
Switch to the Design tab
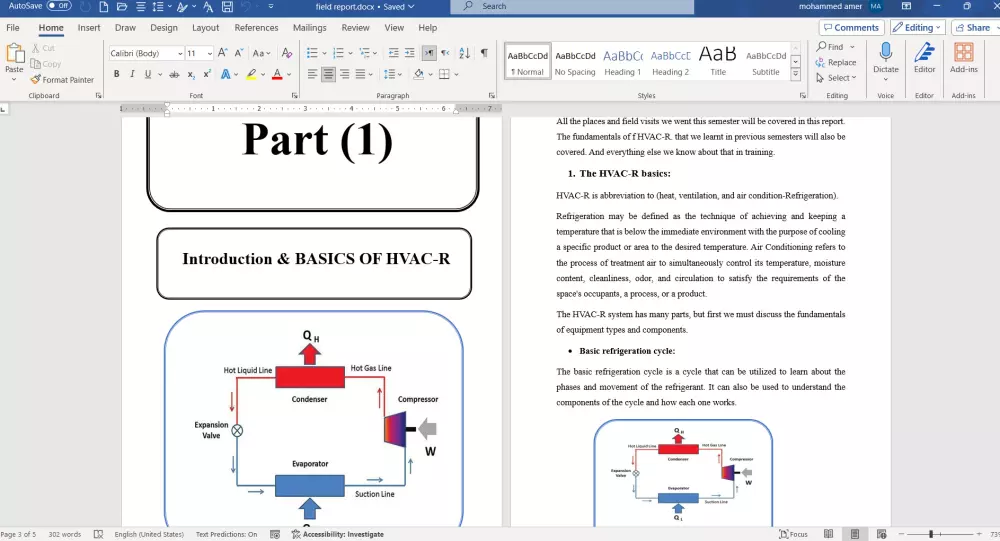click(164, 27)
